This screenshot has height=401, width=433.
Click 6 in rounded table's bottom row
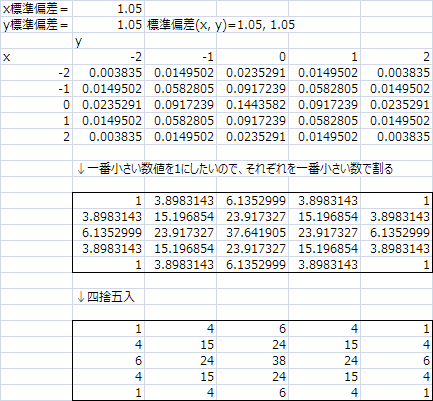pyautogui.click(x=252, y=393)
